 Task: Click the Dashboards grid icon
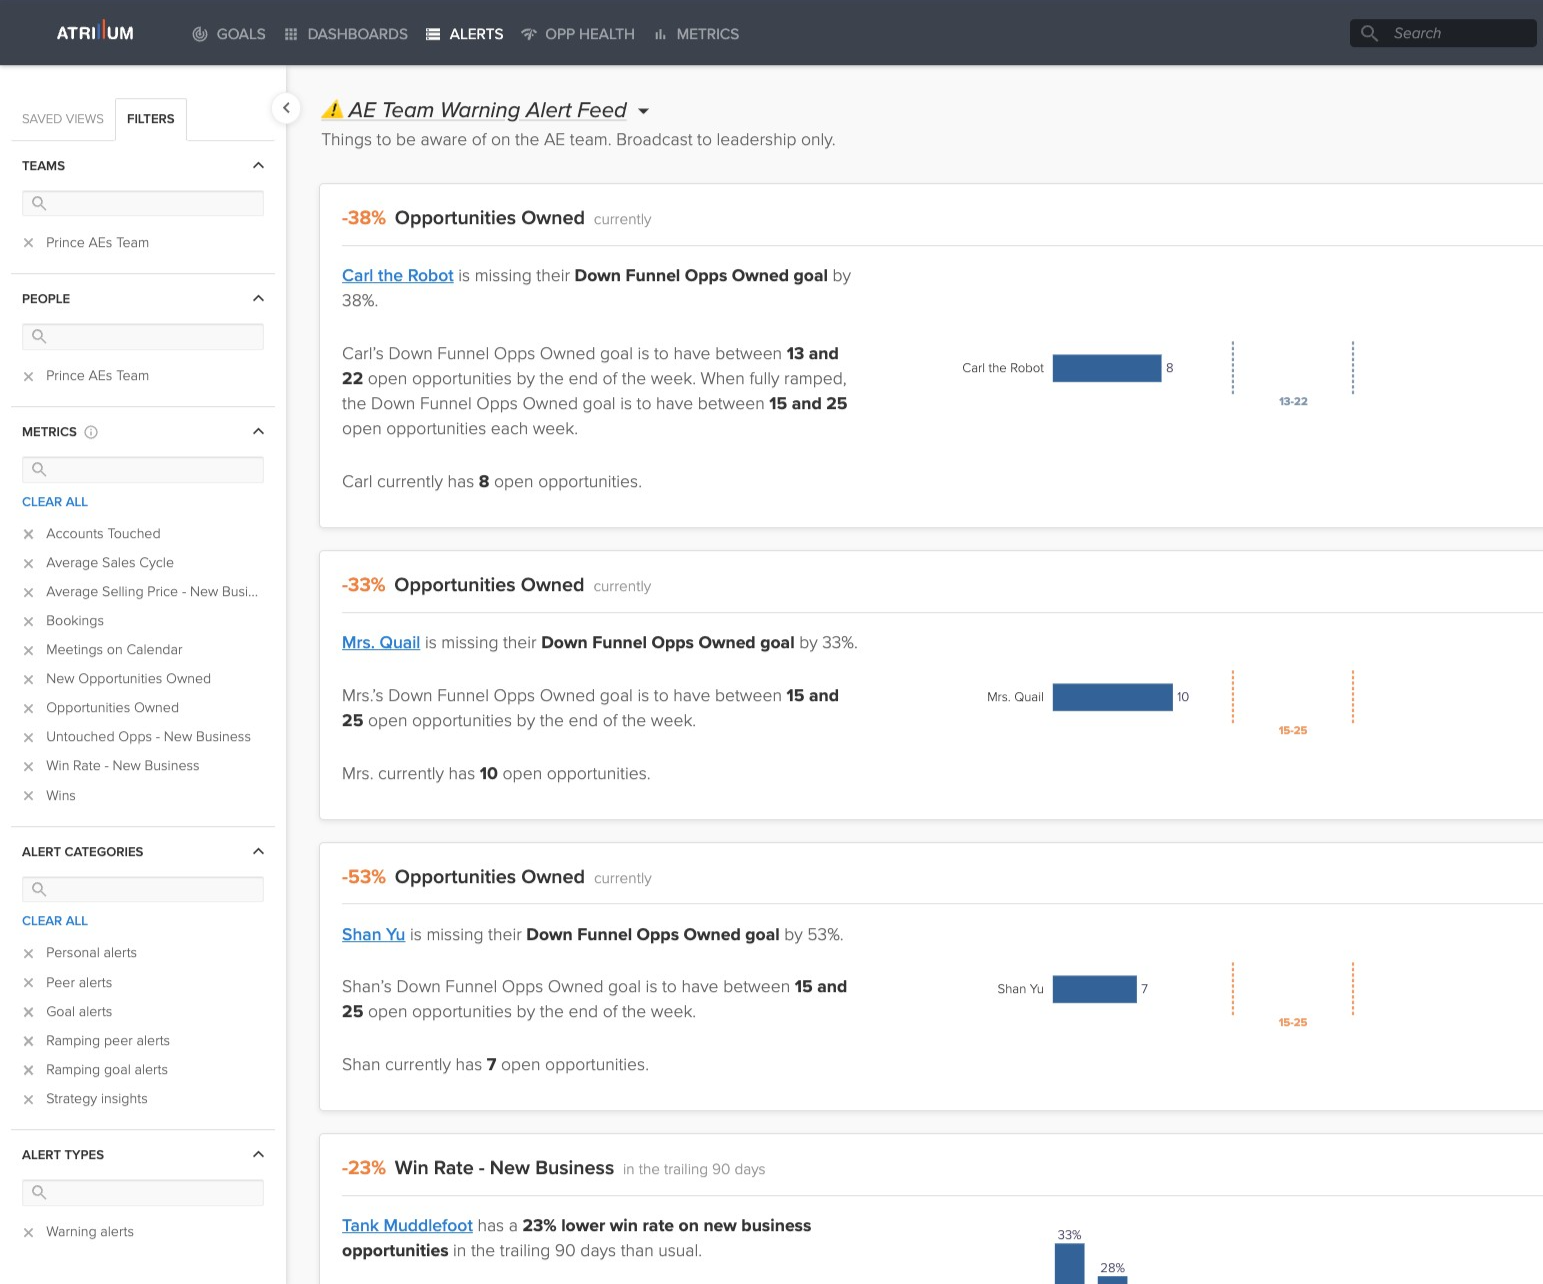[291, 34]
